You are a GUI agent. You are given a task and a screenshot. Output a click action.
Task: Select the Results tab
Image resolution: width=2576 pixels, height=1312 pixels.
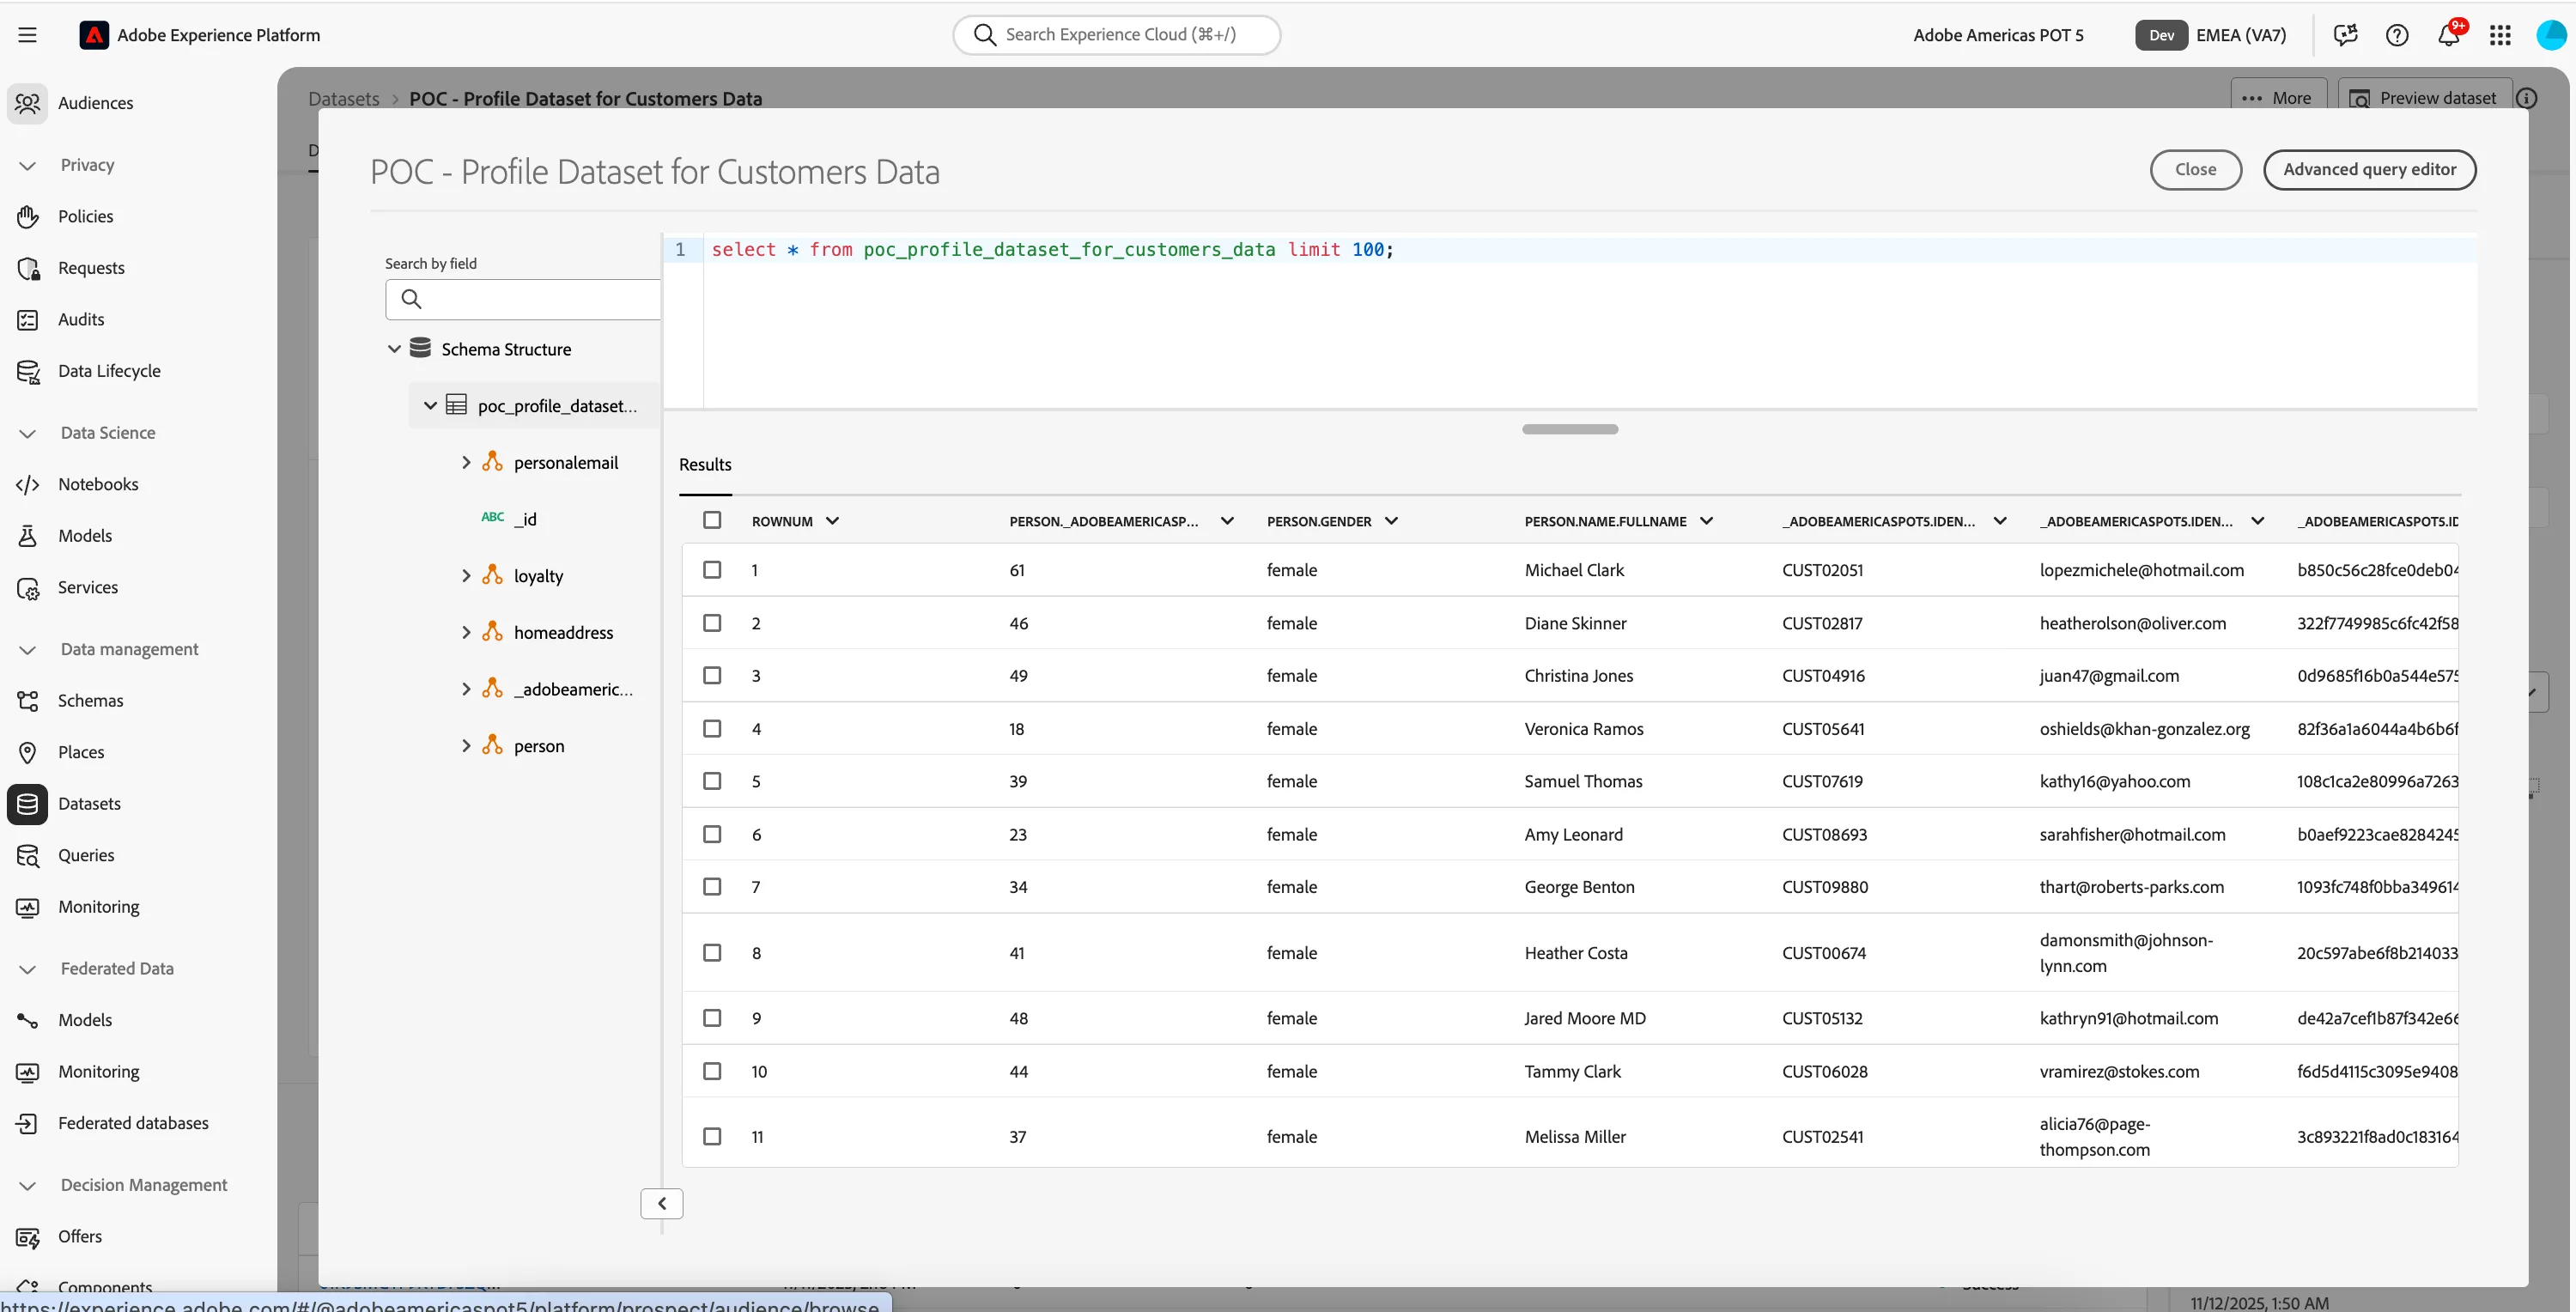click(705, 465)
